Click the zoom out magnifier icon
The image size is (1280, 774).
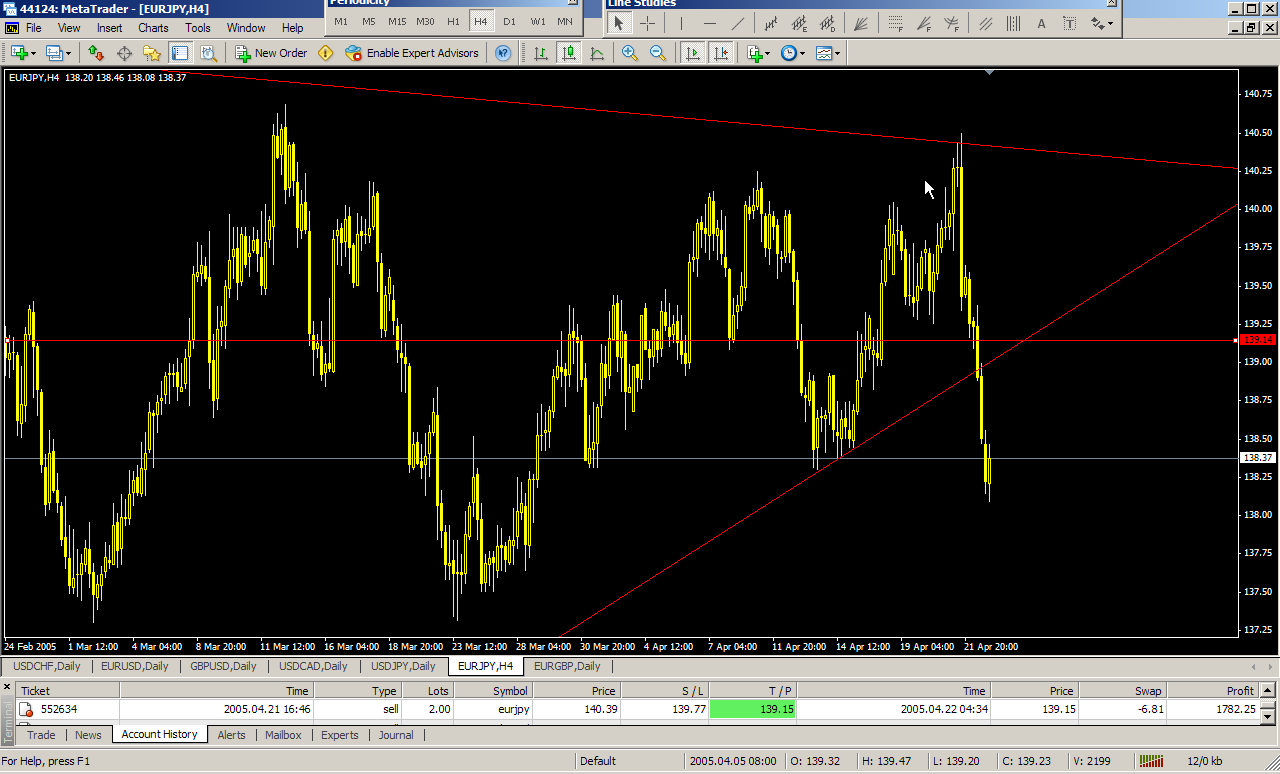tap(658, 53)
